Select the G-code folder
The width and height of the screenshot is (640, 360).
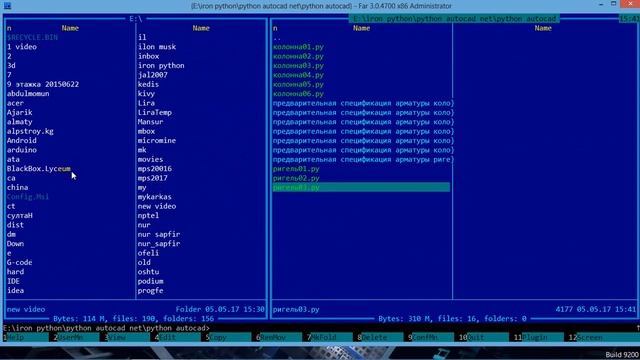click(x=20, y=263)
